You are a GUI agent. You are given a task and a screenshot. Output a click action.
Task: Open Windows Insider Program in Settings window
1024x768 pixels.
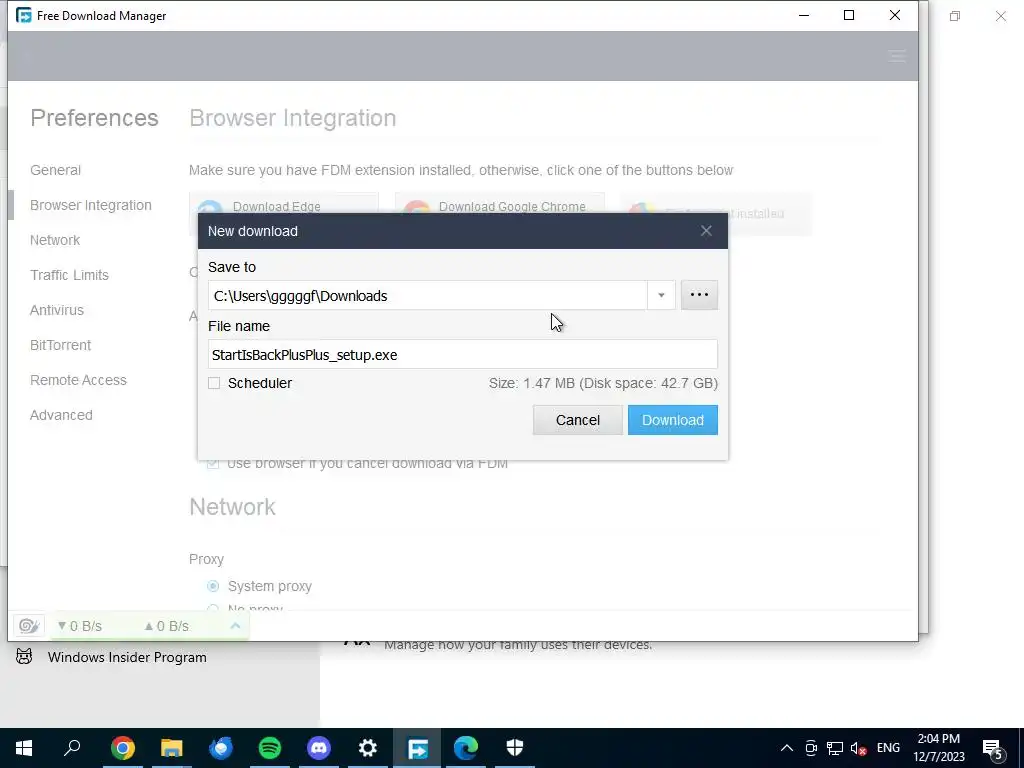tap(127, 657)
